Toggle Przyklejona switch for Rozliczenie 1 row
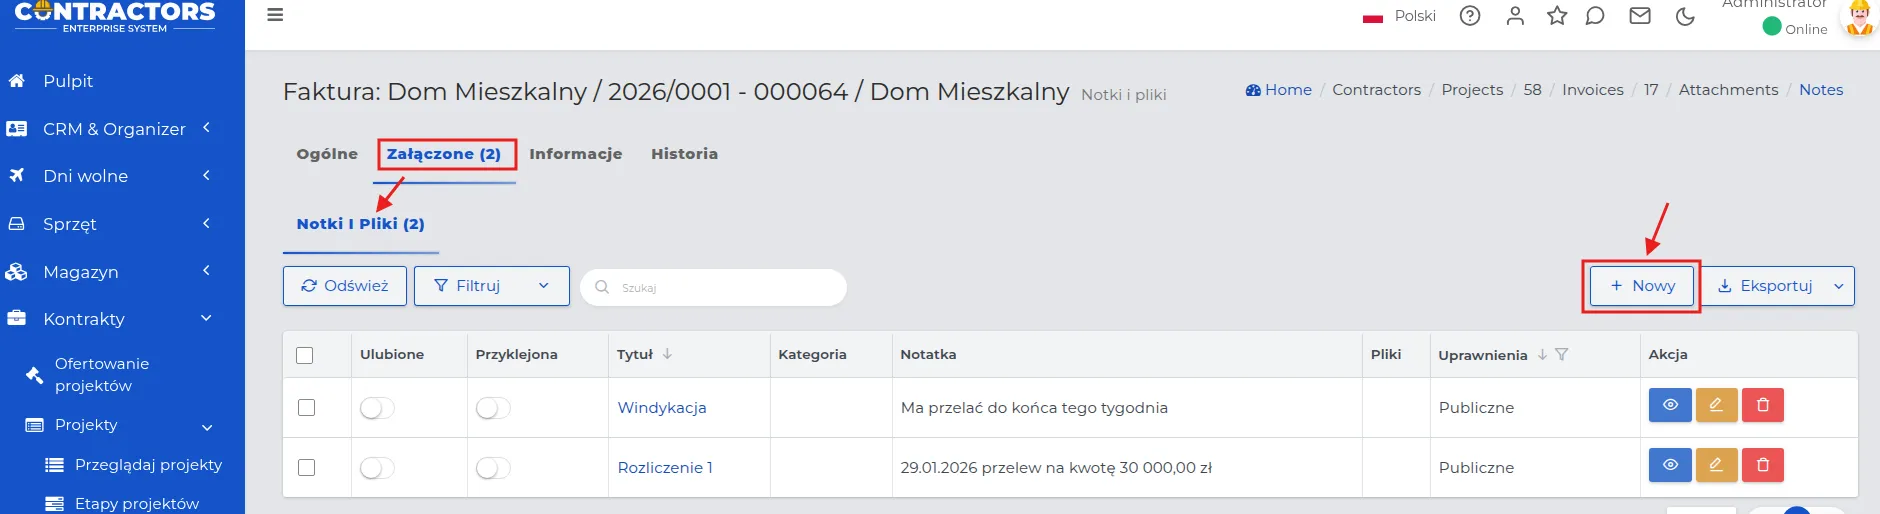1880x514 pixels. tap(493, 468)
